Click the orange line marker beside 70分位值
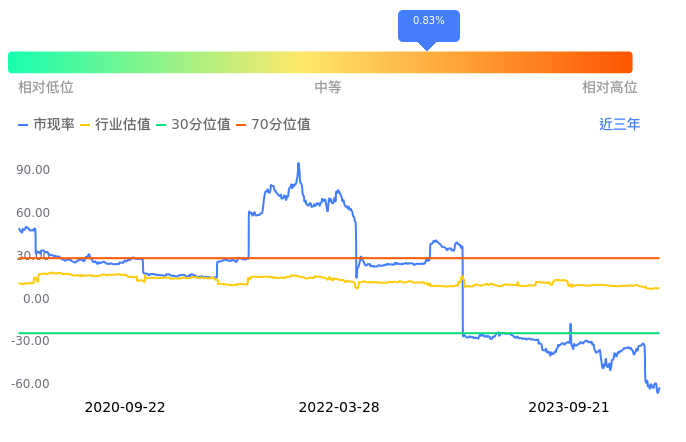 tap(241, 125)
